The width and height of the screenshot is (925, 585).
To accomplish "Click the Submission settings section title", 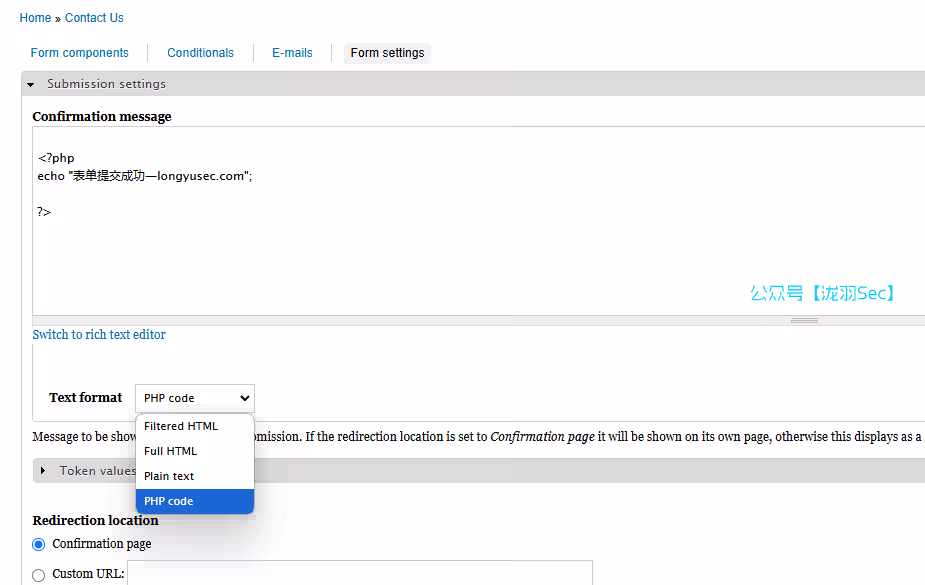I will 106,84.
